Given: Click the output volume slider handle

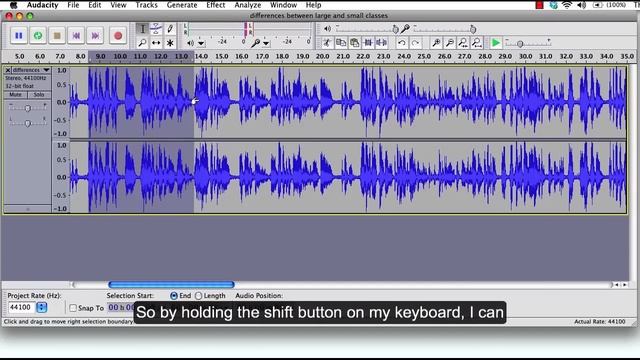Looking at the screenshot, I should point(395,29).
